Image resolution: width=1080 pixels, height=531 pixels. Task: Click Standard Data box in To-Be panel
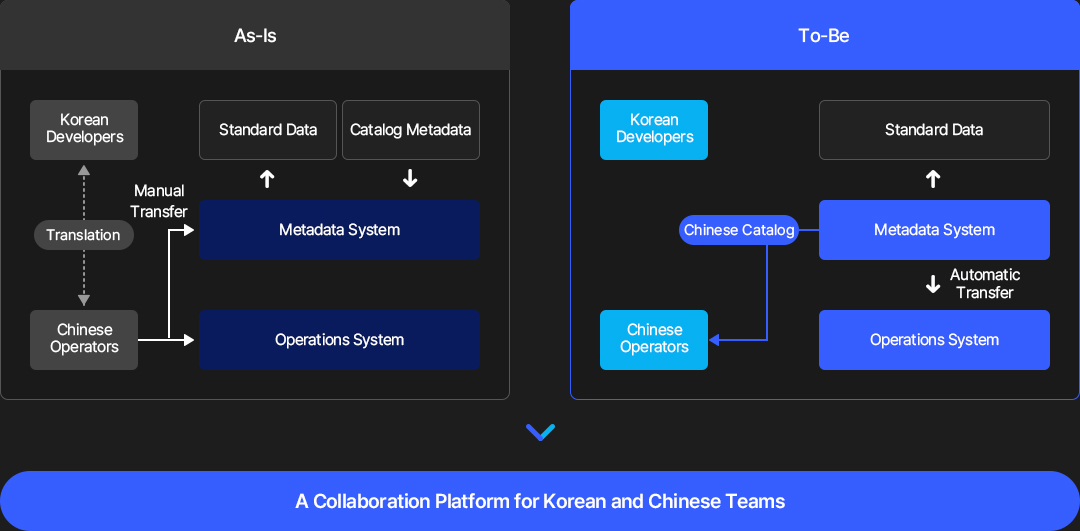click(x=934, y=129)
